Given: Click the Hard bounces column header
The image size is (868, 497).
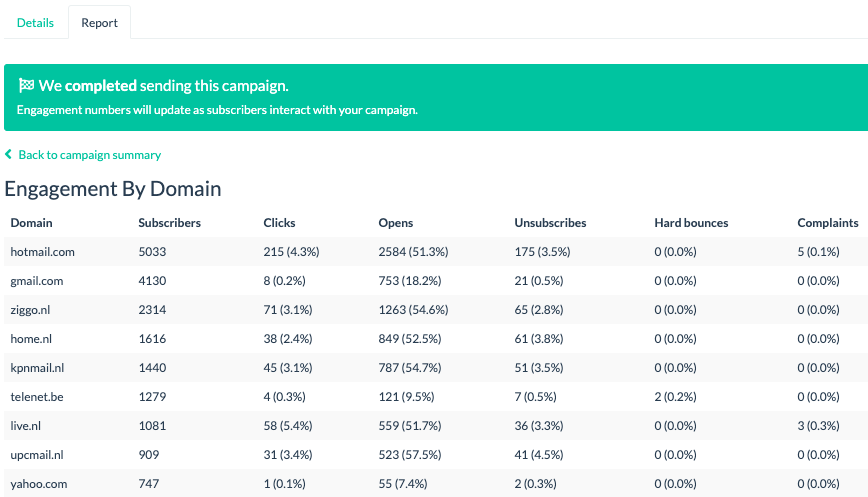Looking at the screenshot, I should (x=691, y=223).
